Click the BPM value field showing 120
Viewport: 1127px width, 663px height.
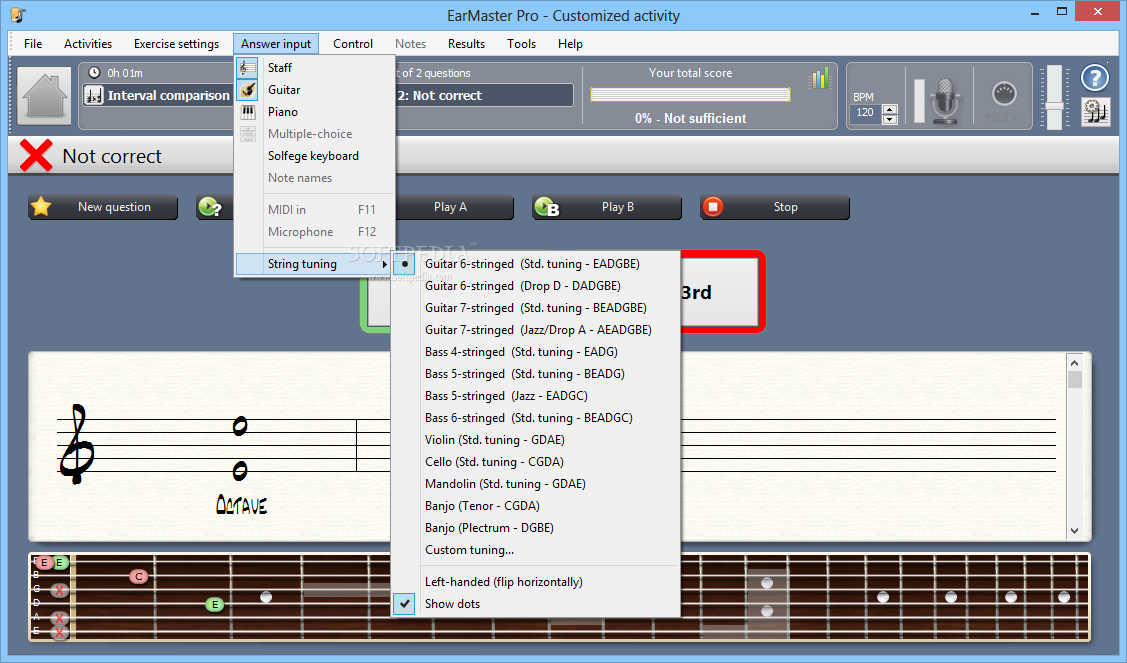(865, 114)
